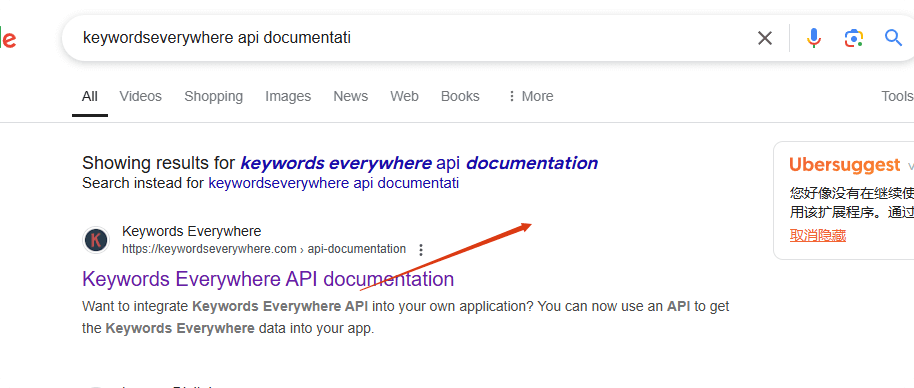Click the Ubersuggest panel title
This screenshot has height=388, width=914.
(x=845, y=165)
